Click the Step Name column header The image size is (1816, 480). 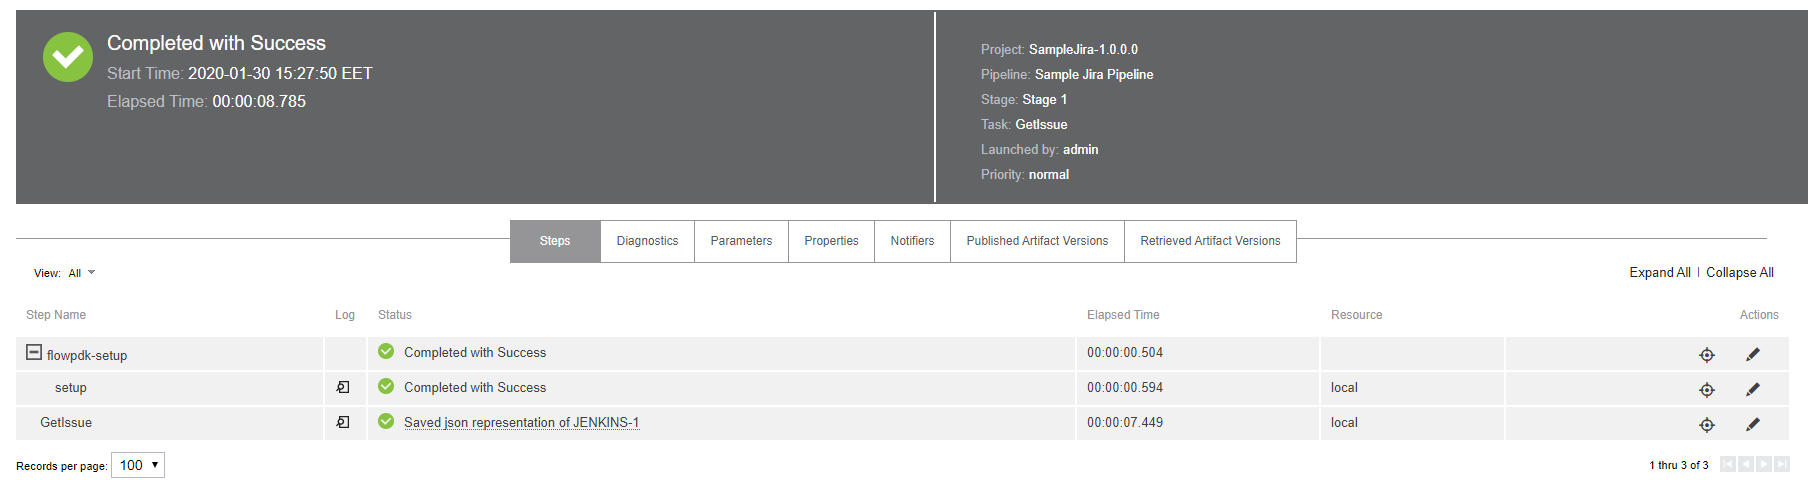pyautogui.click(x=56, y=314)
